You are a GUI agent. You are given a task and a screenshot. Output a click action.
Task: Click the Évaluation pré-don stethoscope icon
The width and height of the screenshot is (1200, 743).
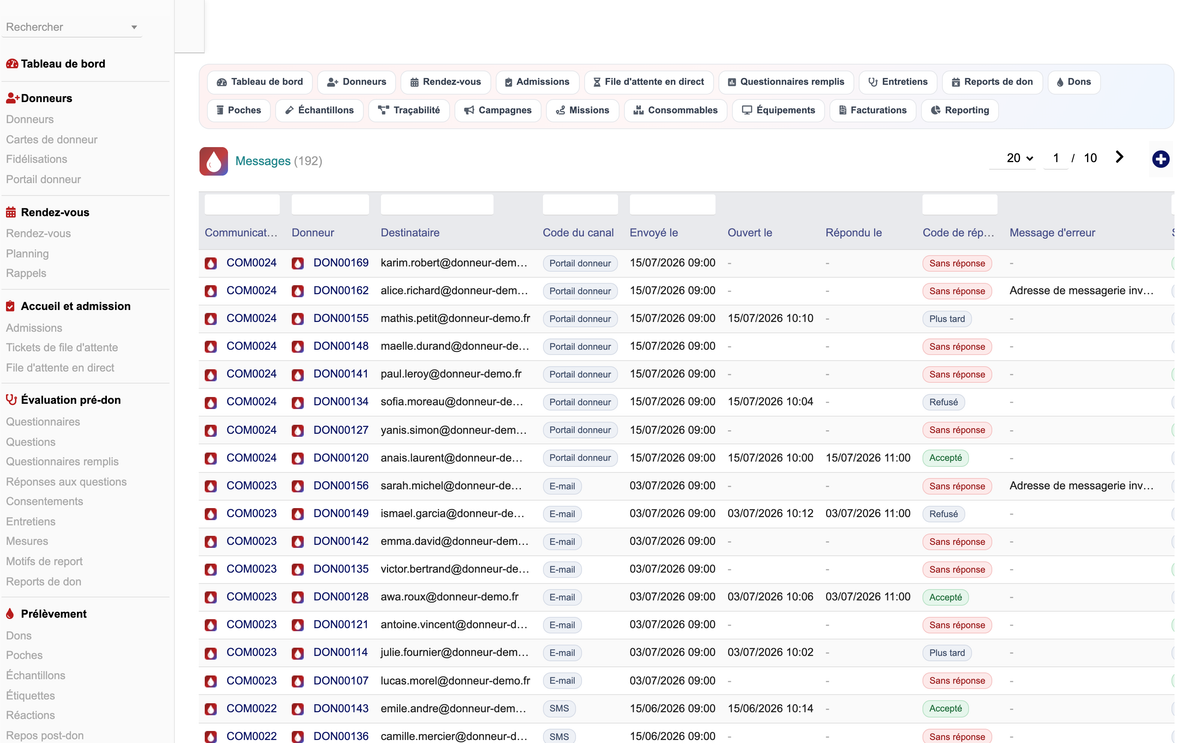11,400
